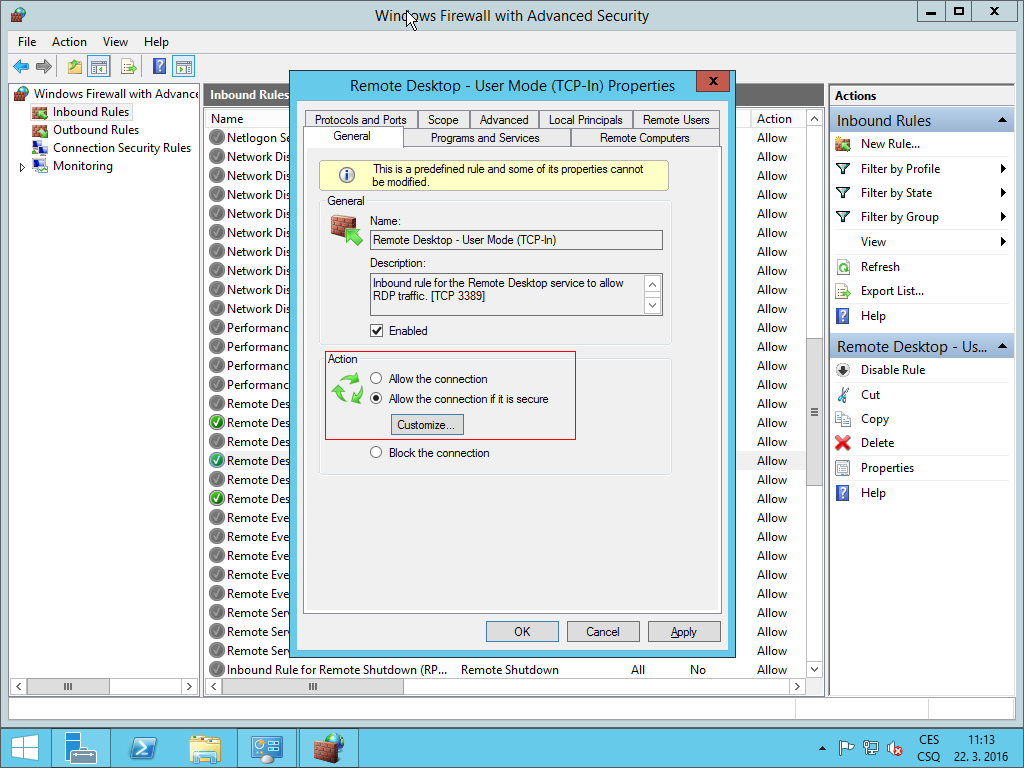The width and height of the screenshot is (1024, 768).
Task: Select Block the connection radio button
Action: [x=376, y=453]
